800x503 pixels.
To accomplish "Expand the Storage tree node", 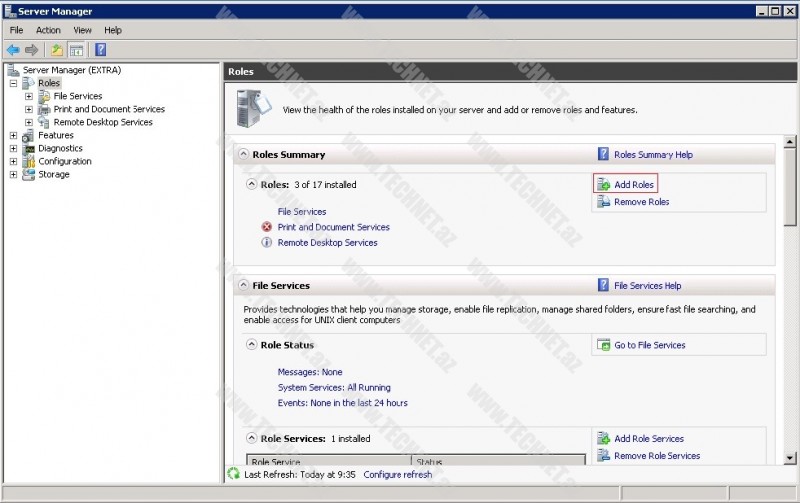I will pyautogui.click(x=13, y=174).
